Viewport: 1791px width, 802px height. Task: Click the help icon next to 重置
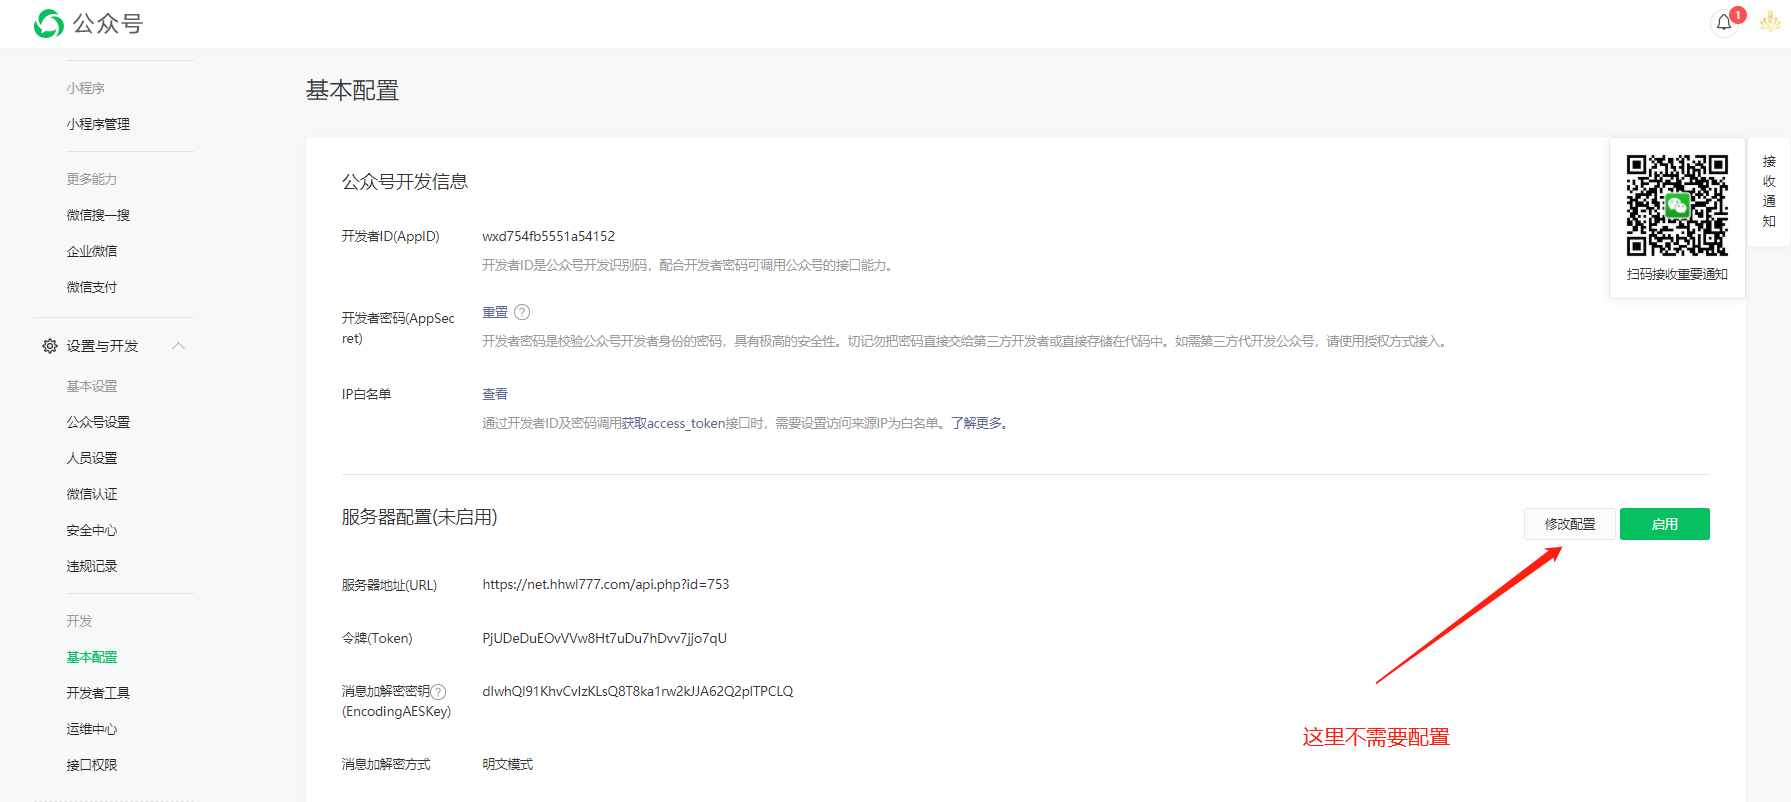[x=522, y=312]
